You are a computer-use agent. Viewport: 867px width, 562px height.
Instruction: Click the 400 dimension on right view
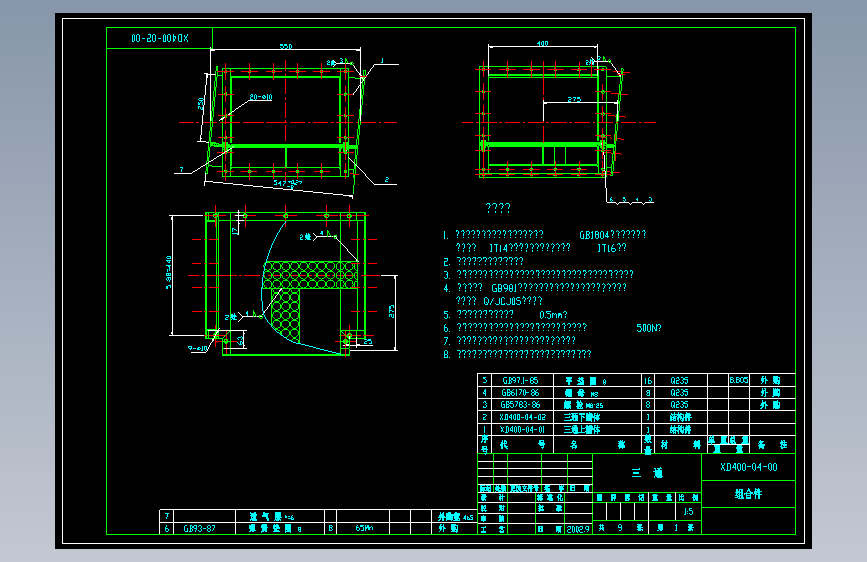(542, 43)
